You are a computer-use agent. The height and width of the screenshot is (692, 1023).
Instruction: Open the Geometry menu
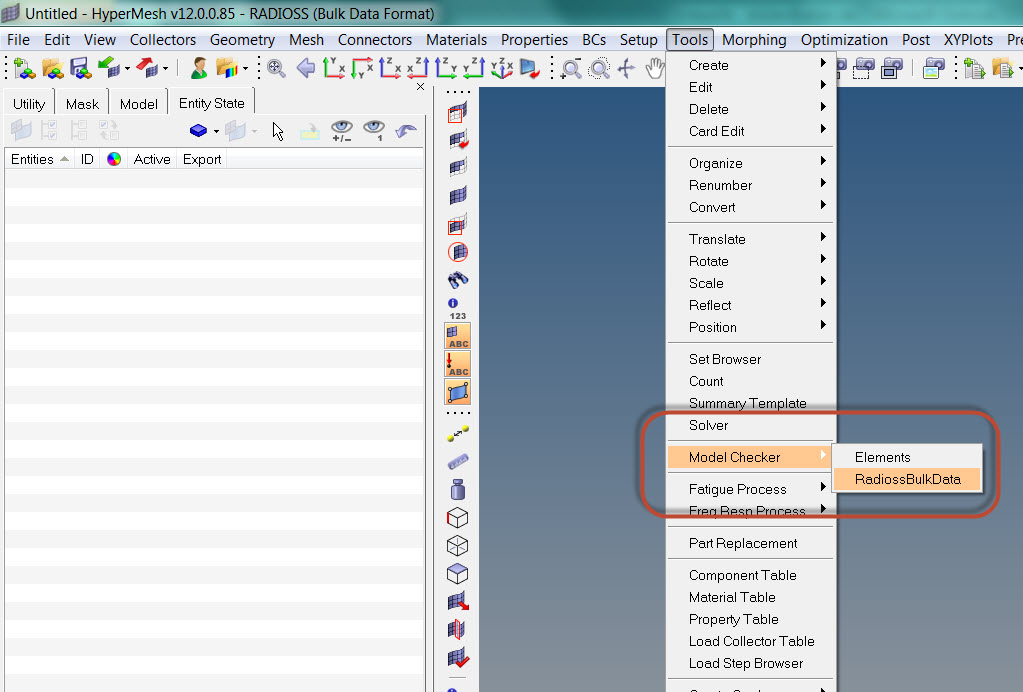coord(242,40)
